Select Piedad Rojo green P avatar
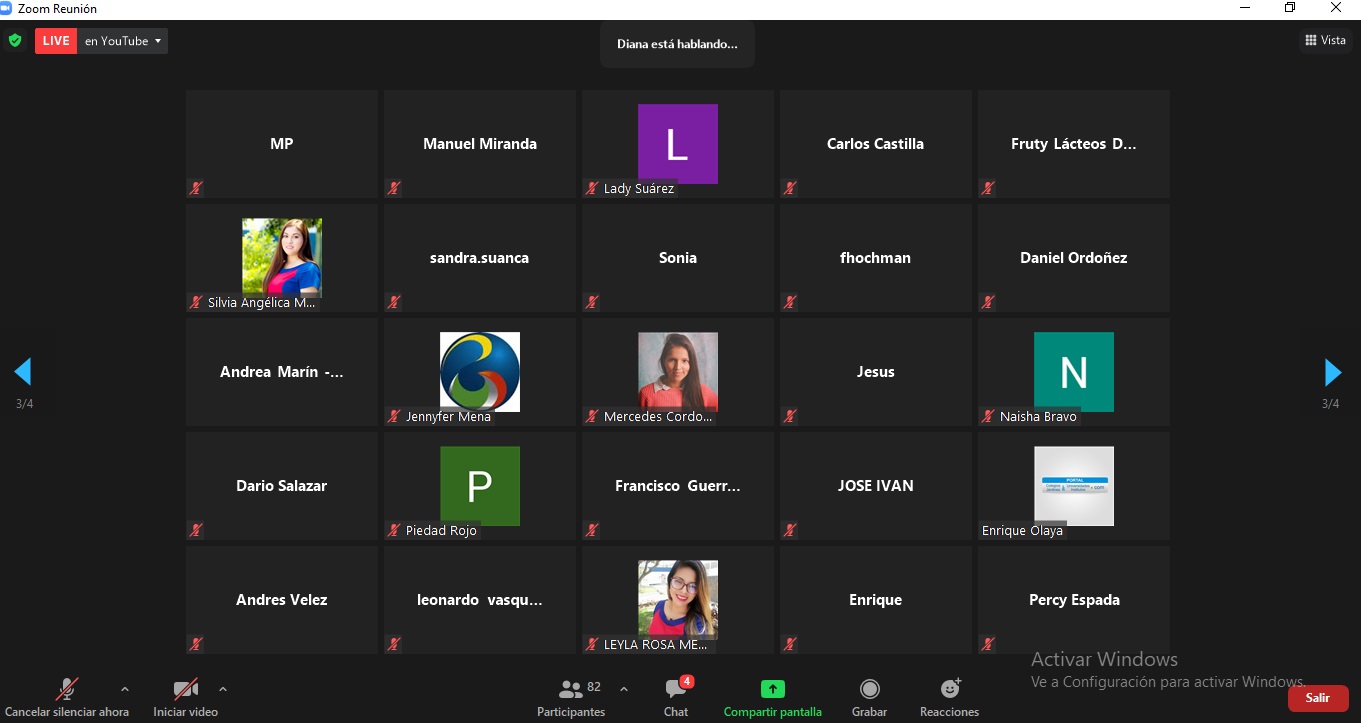 [x=480, y=486]
